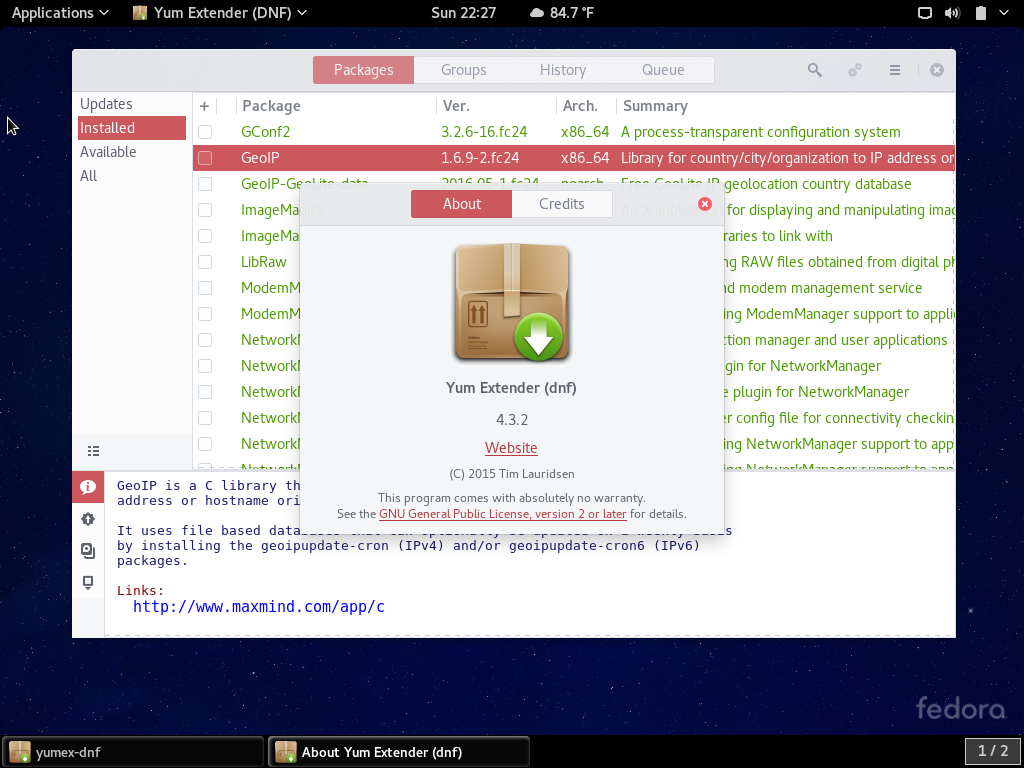
Task: Click 'A process-transparent configuration system' summary
Action: pyautogui.click(x=761, y=132)
